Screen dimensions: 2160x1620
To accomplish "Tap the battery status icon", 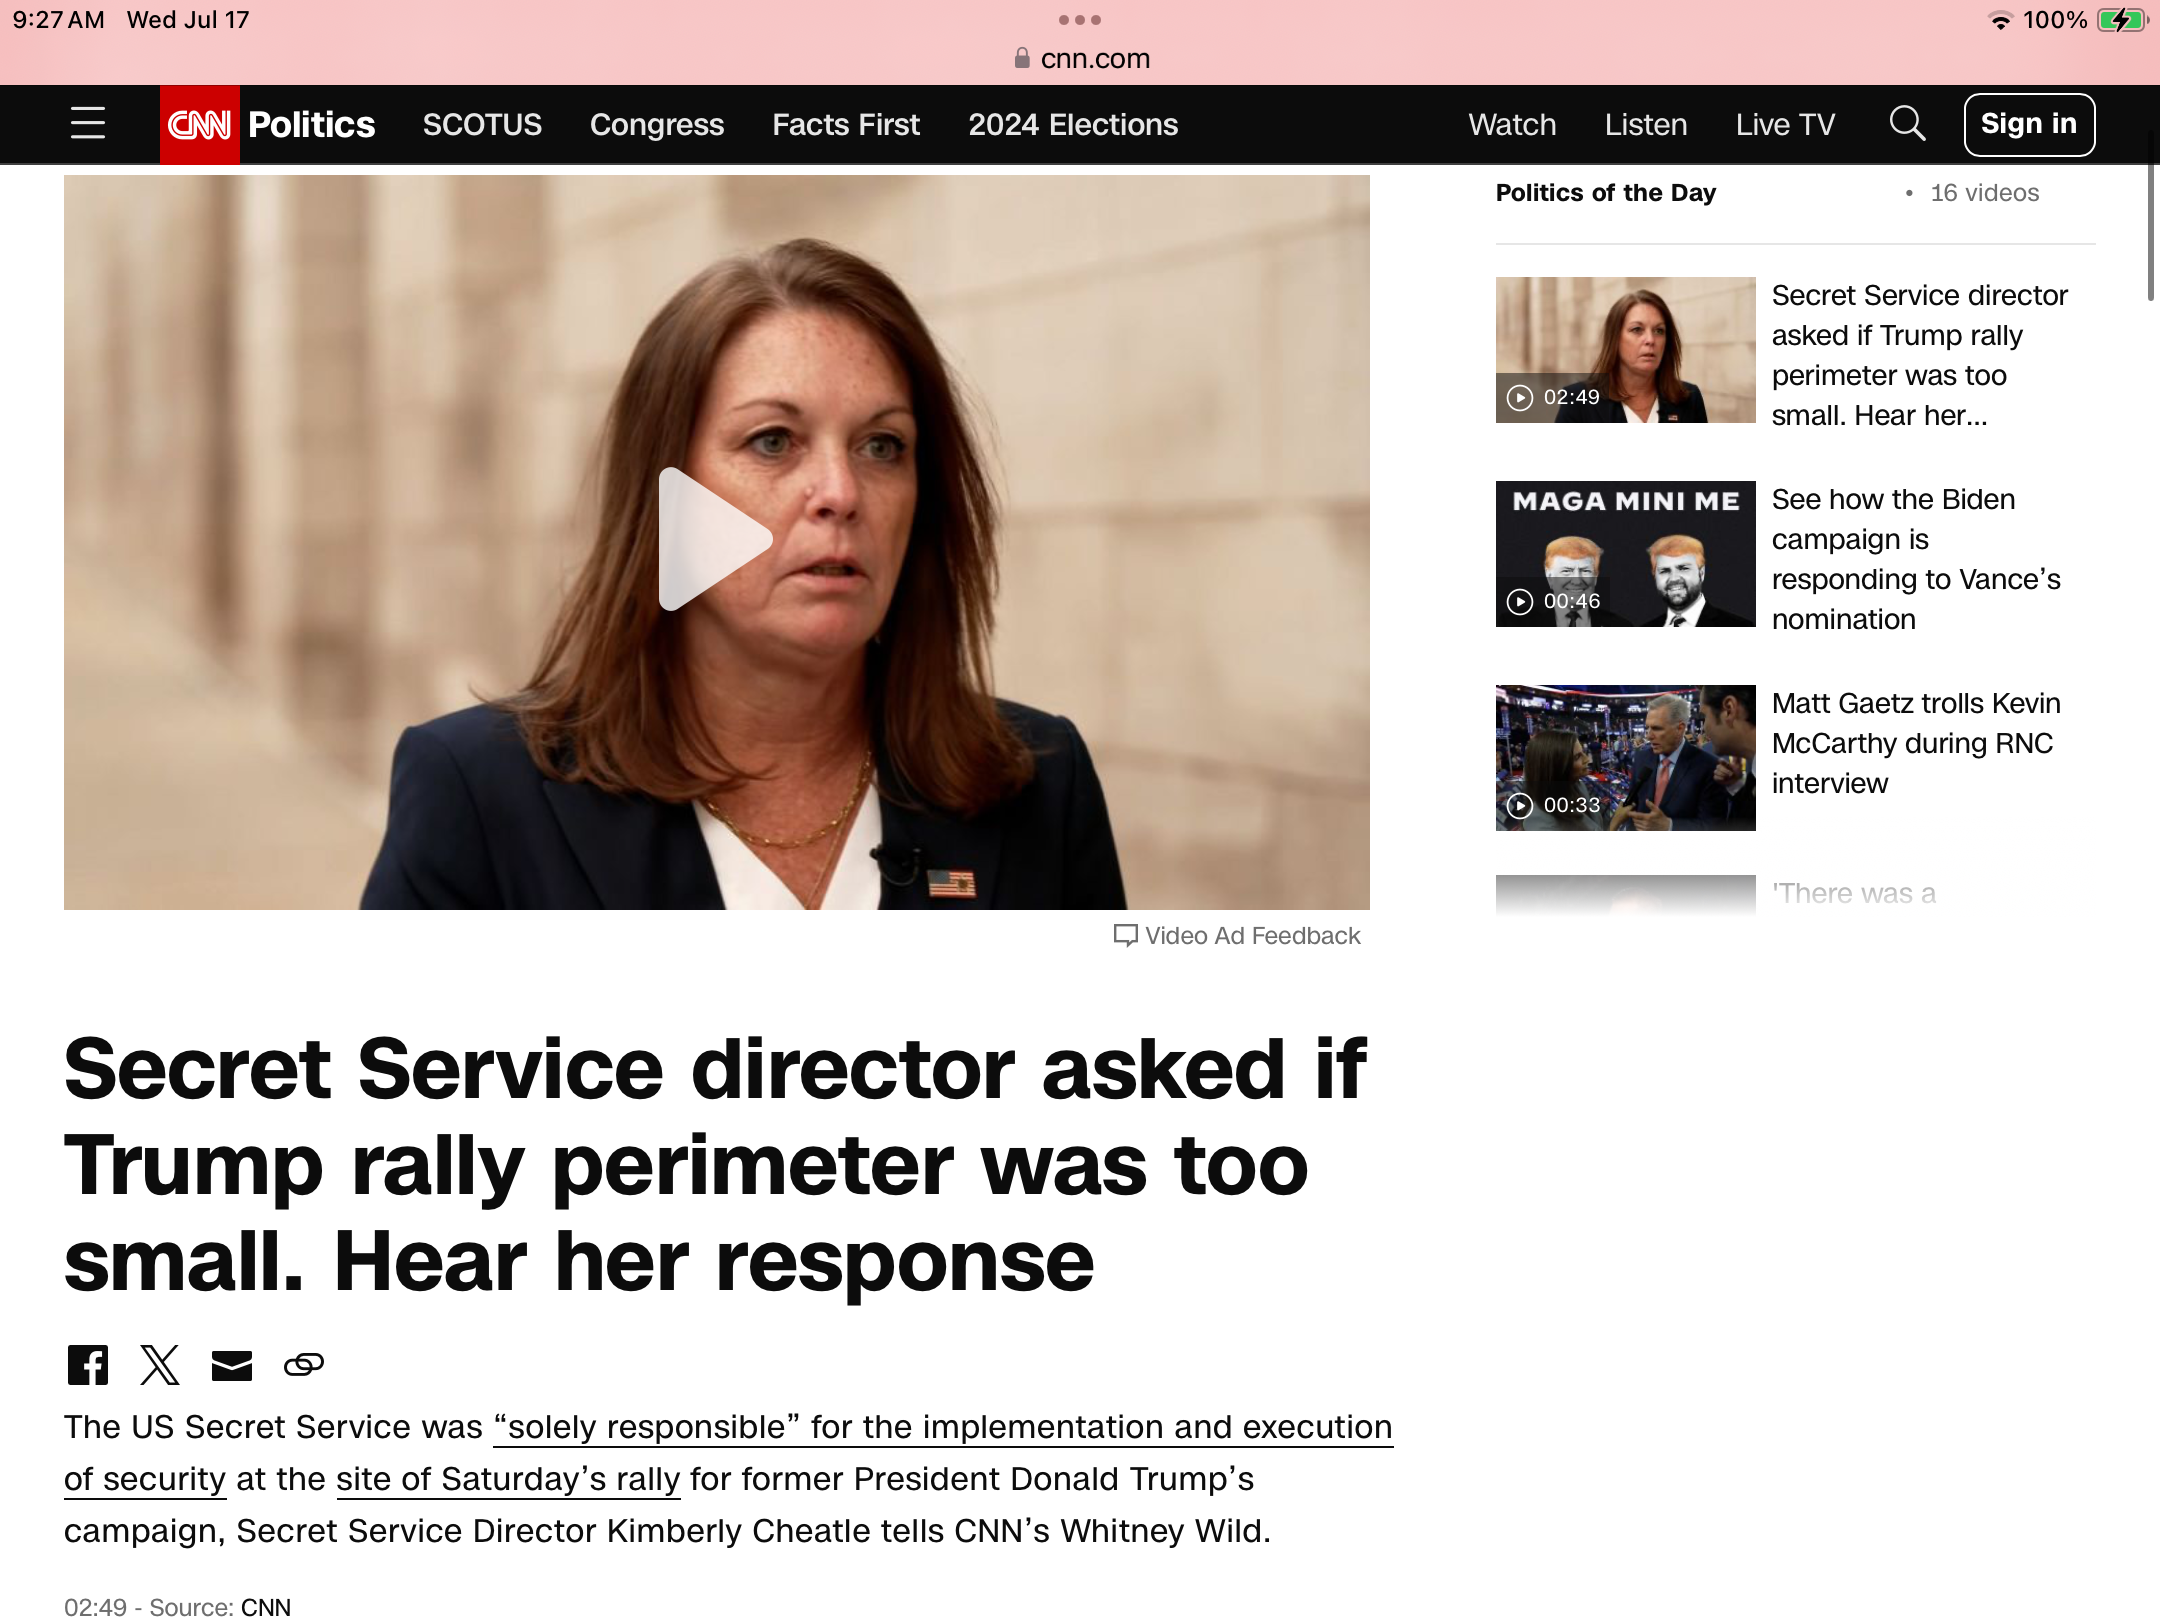I will 2122,20.
